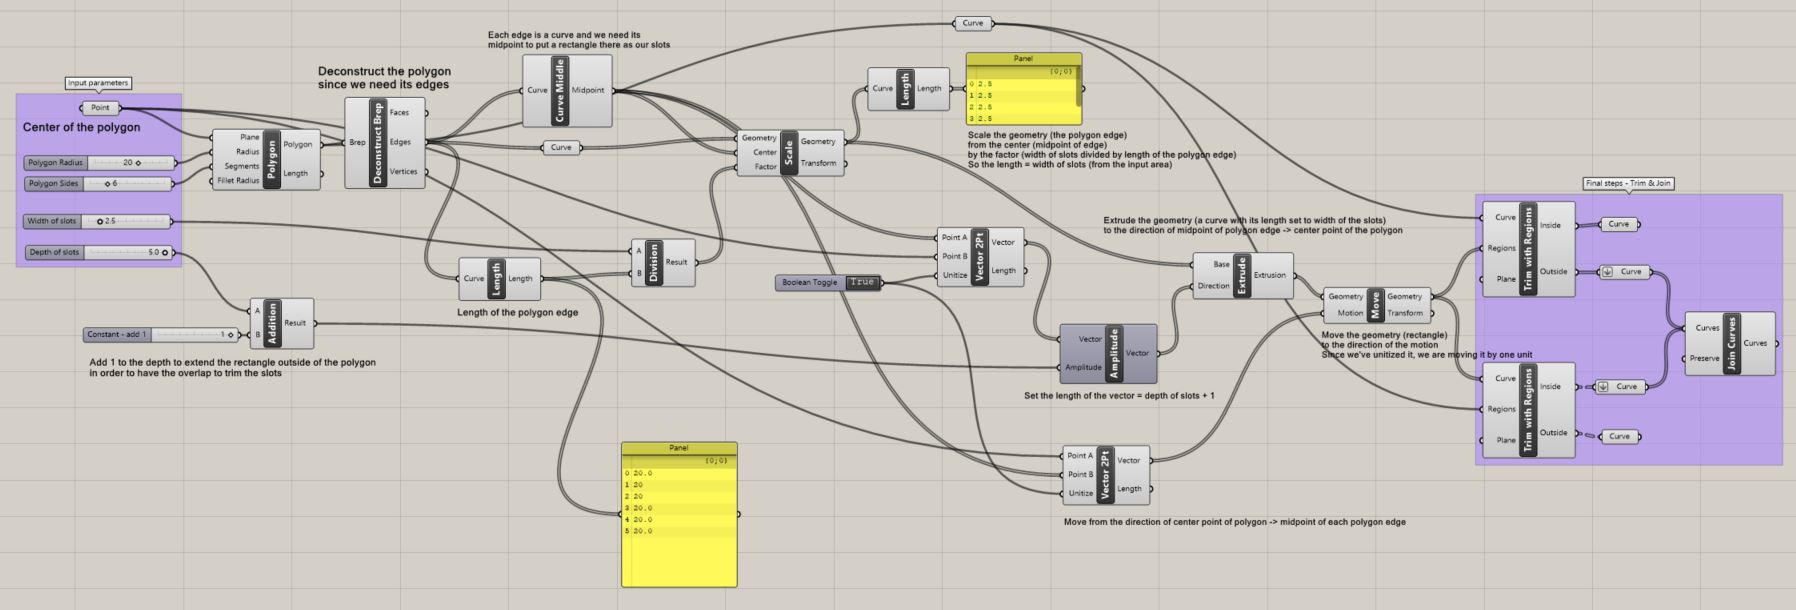Select the Addition component
Screen dimensions: 1796x610
click(x=272, y=323)
